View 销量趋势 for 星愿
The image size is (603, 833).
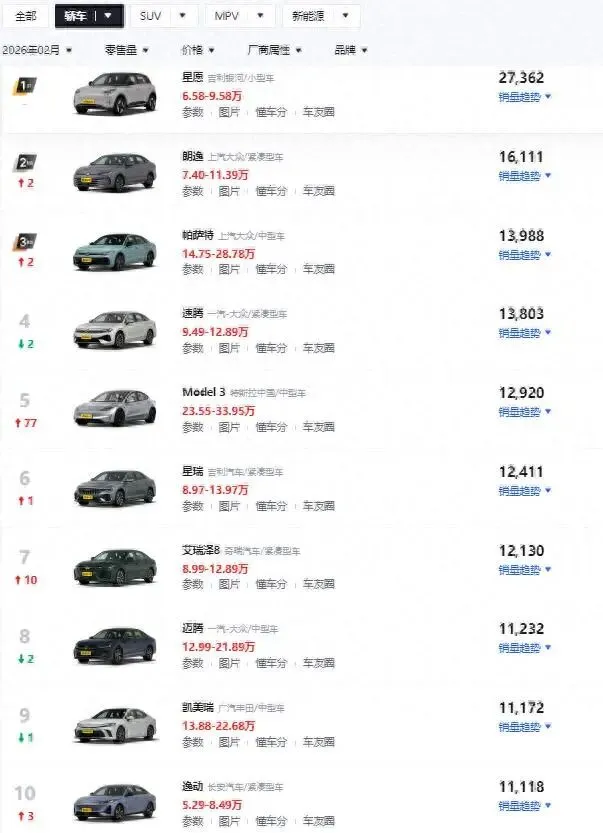[x=525, y=97]
